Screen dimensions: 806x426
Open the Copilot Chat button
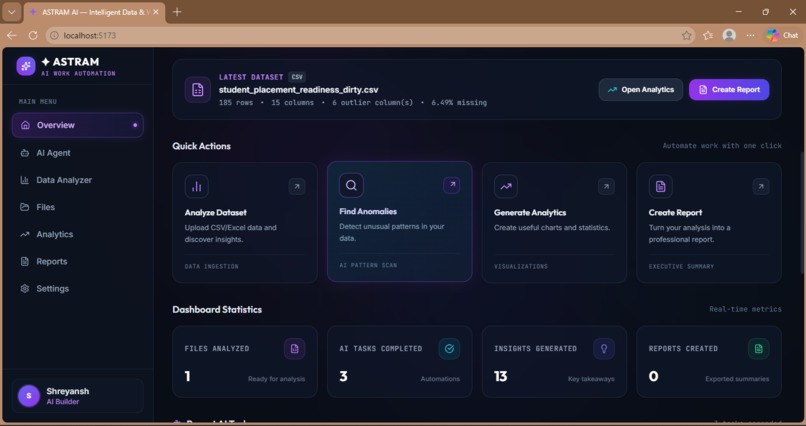tap(782, 35)
